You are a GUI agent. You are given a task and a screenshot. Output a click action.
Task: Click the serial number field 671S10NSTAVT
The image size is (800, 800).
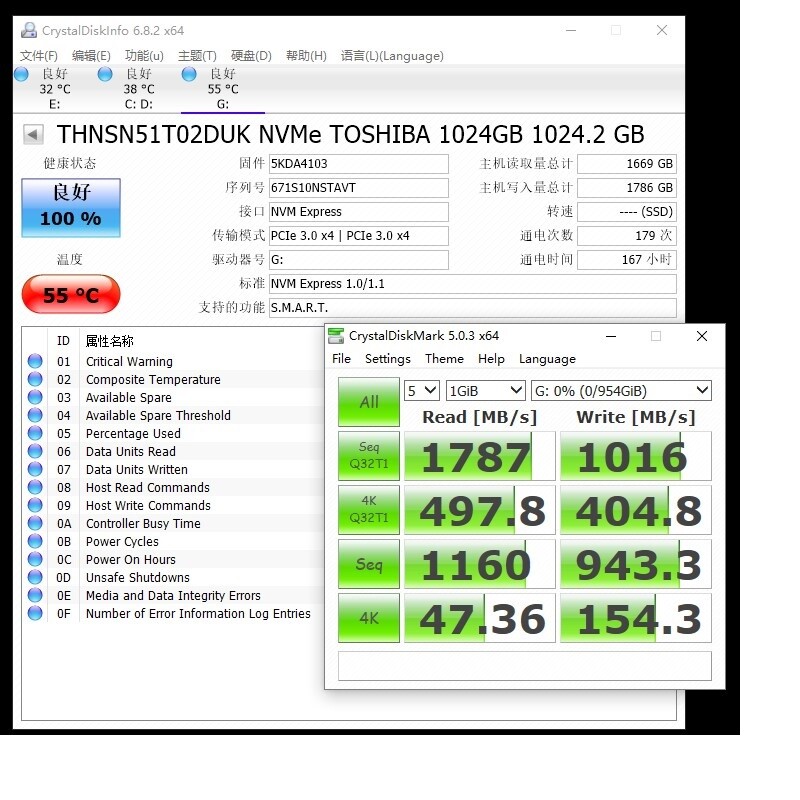click(x=359, y=188)
